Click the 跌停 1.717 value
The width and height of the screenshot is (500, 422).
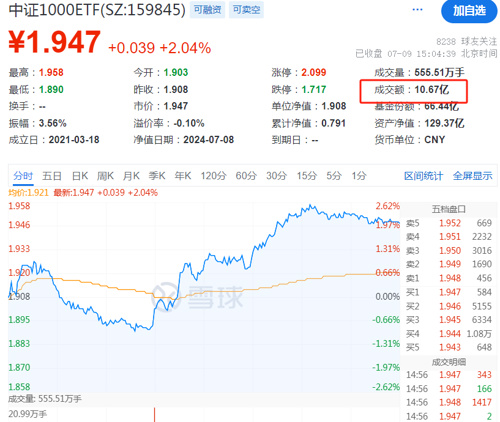314,89
